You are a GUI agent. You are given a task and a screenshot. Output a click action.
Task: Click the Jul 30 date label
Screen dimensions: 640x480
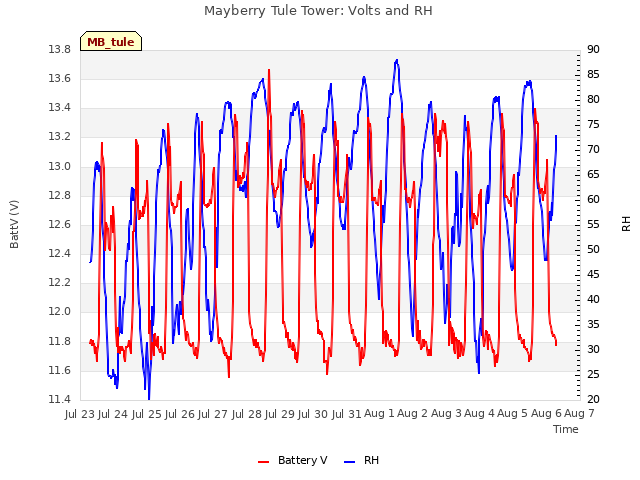tap(313, 414)
